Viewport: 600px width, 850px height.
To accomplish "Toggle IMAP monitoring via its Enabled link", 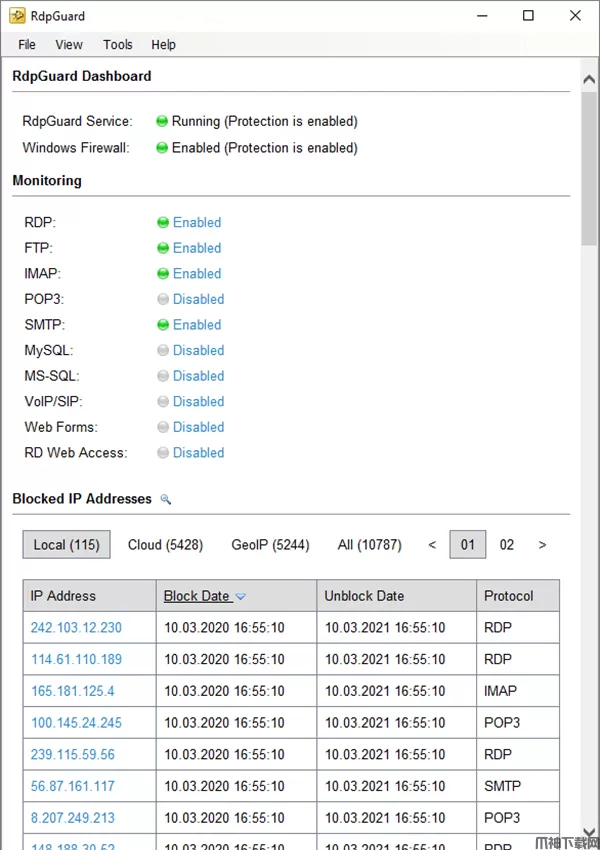I will [x=197, y=274].
